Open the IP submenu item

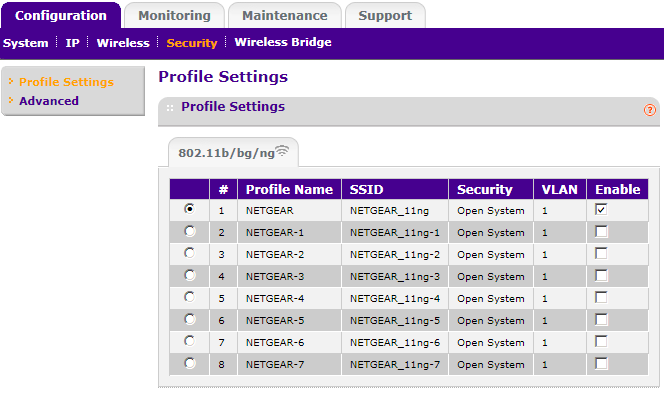pos(72,43)
